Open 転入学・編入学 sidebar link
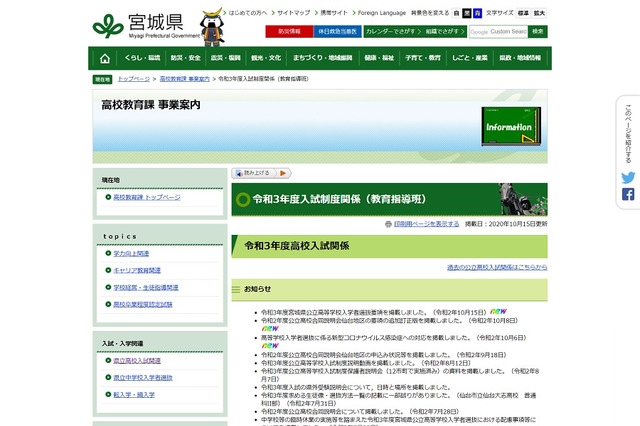 134,395
